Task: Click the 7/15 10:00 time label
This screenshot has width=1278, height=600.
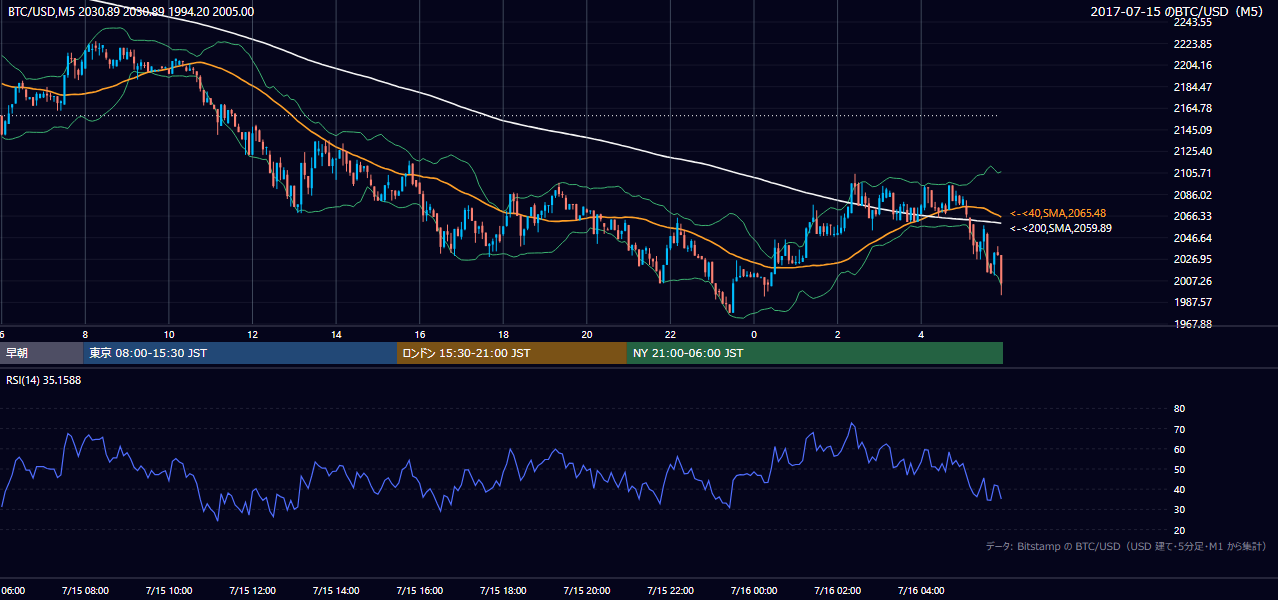Action: (x=169, y=590)
